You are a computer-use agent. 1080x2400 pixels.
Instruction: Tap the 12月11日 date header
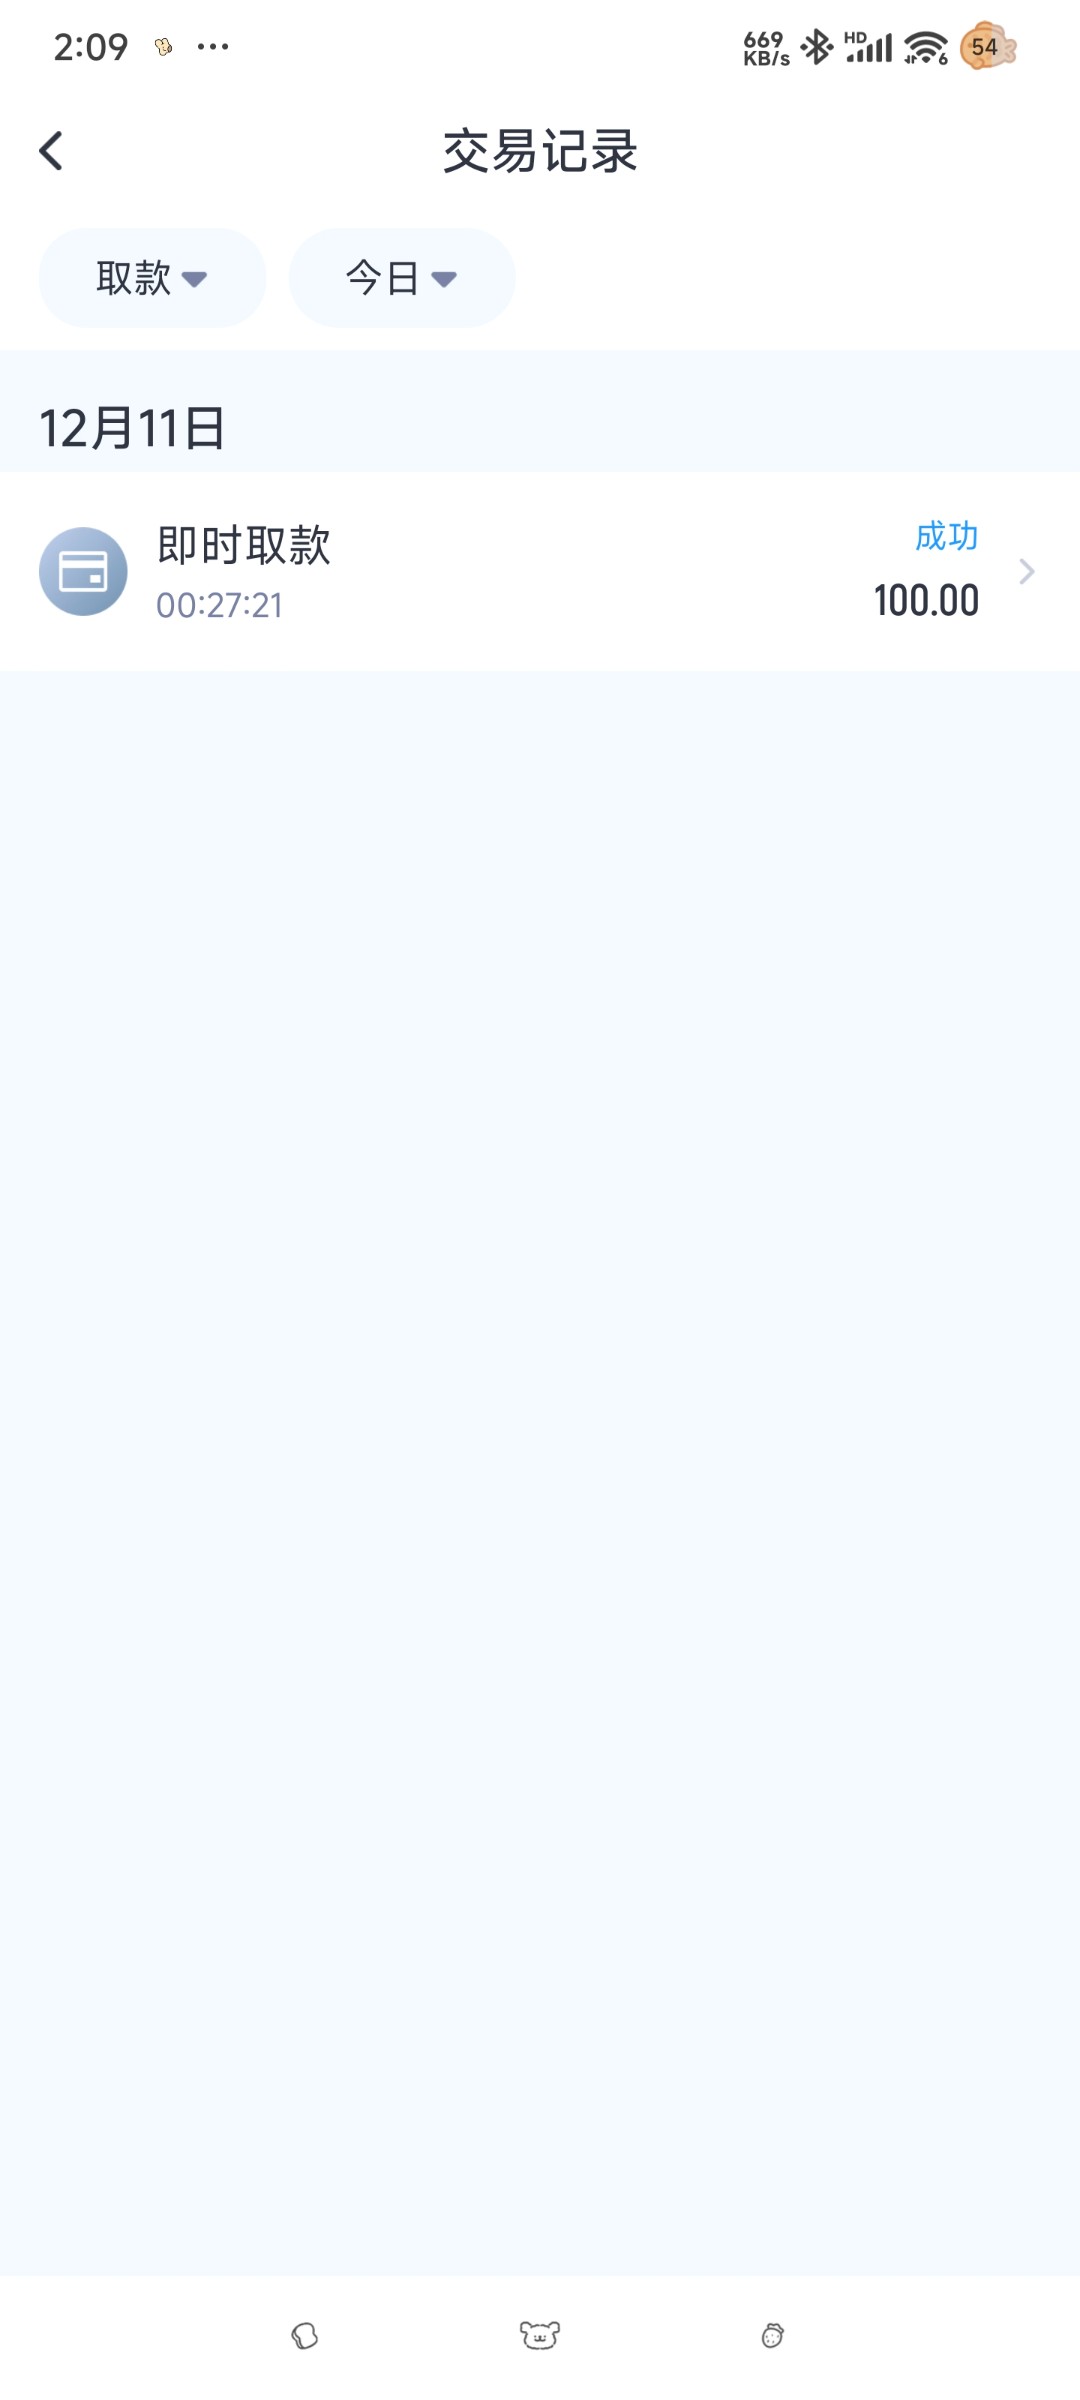click(x=132, y=428)
